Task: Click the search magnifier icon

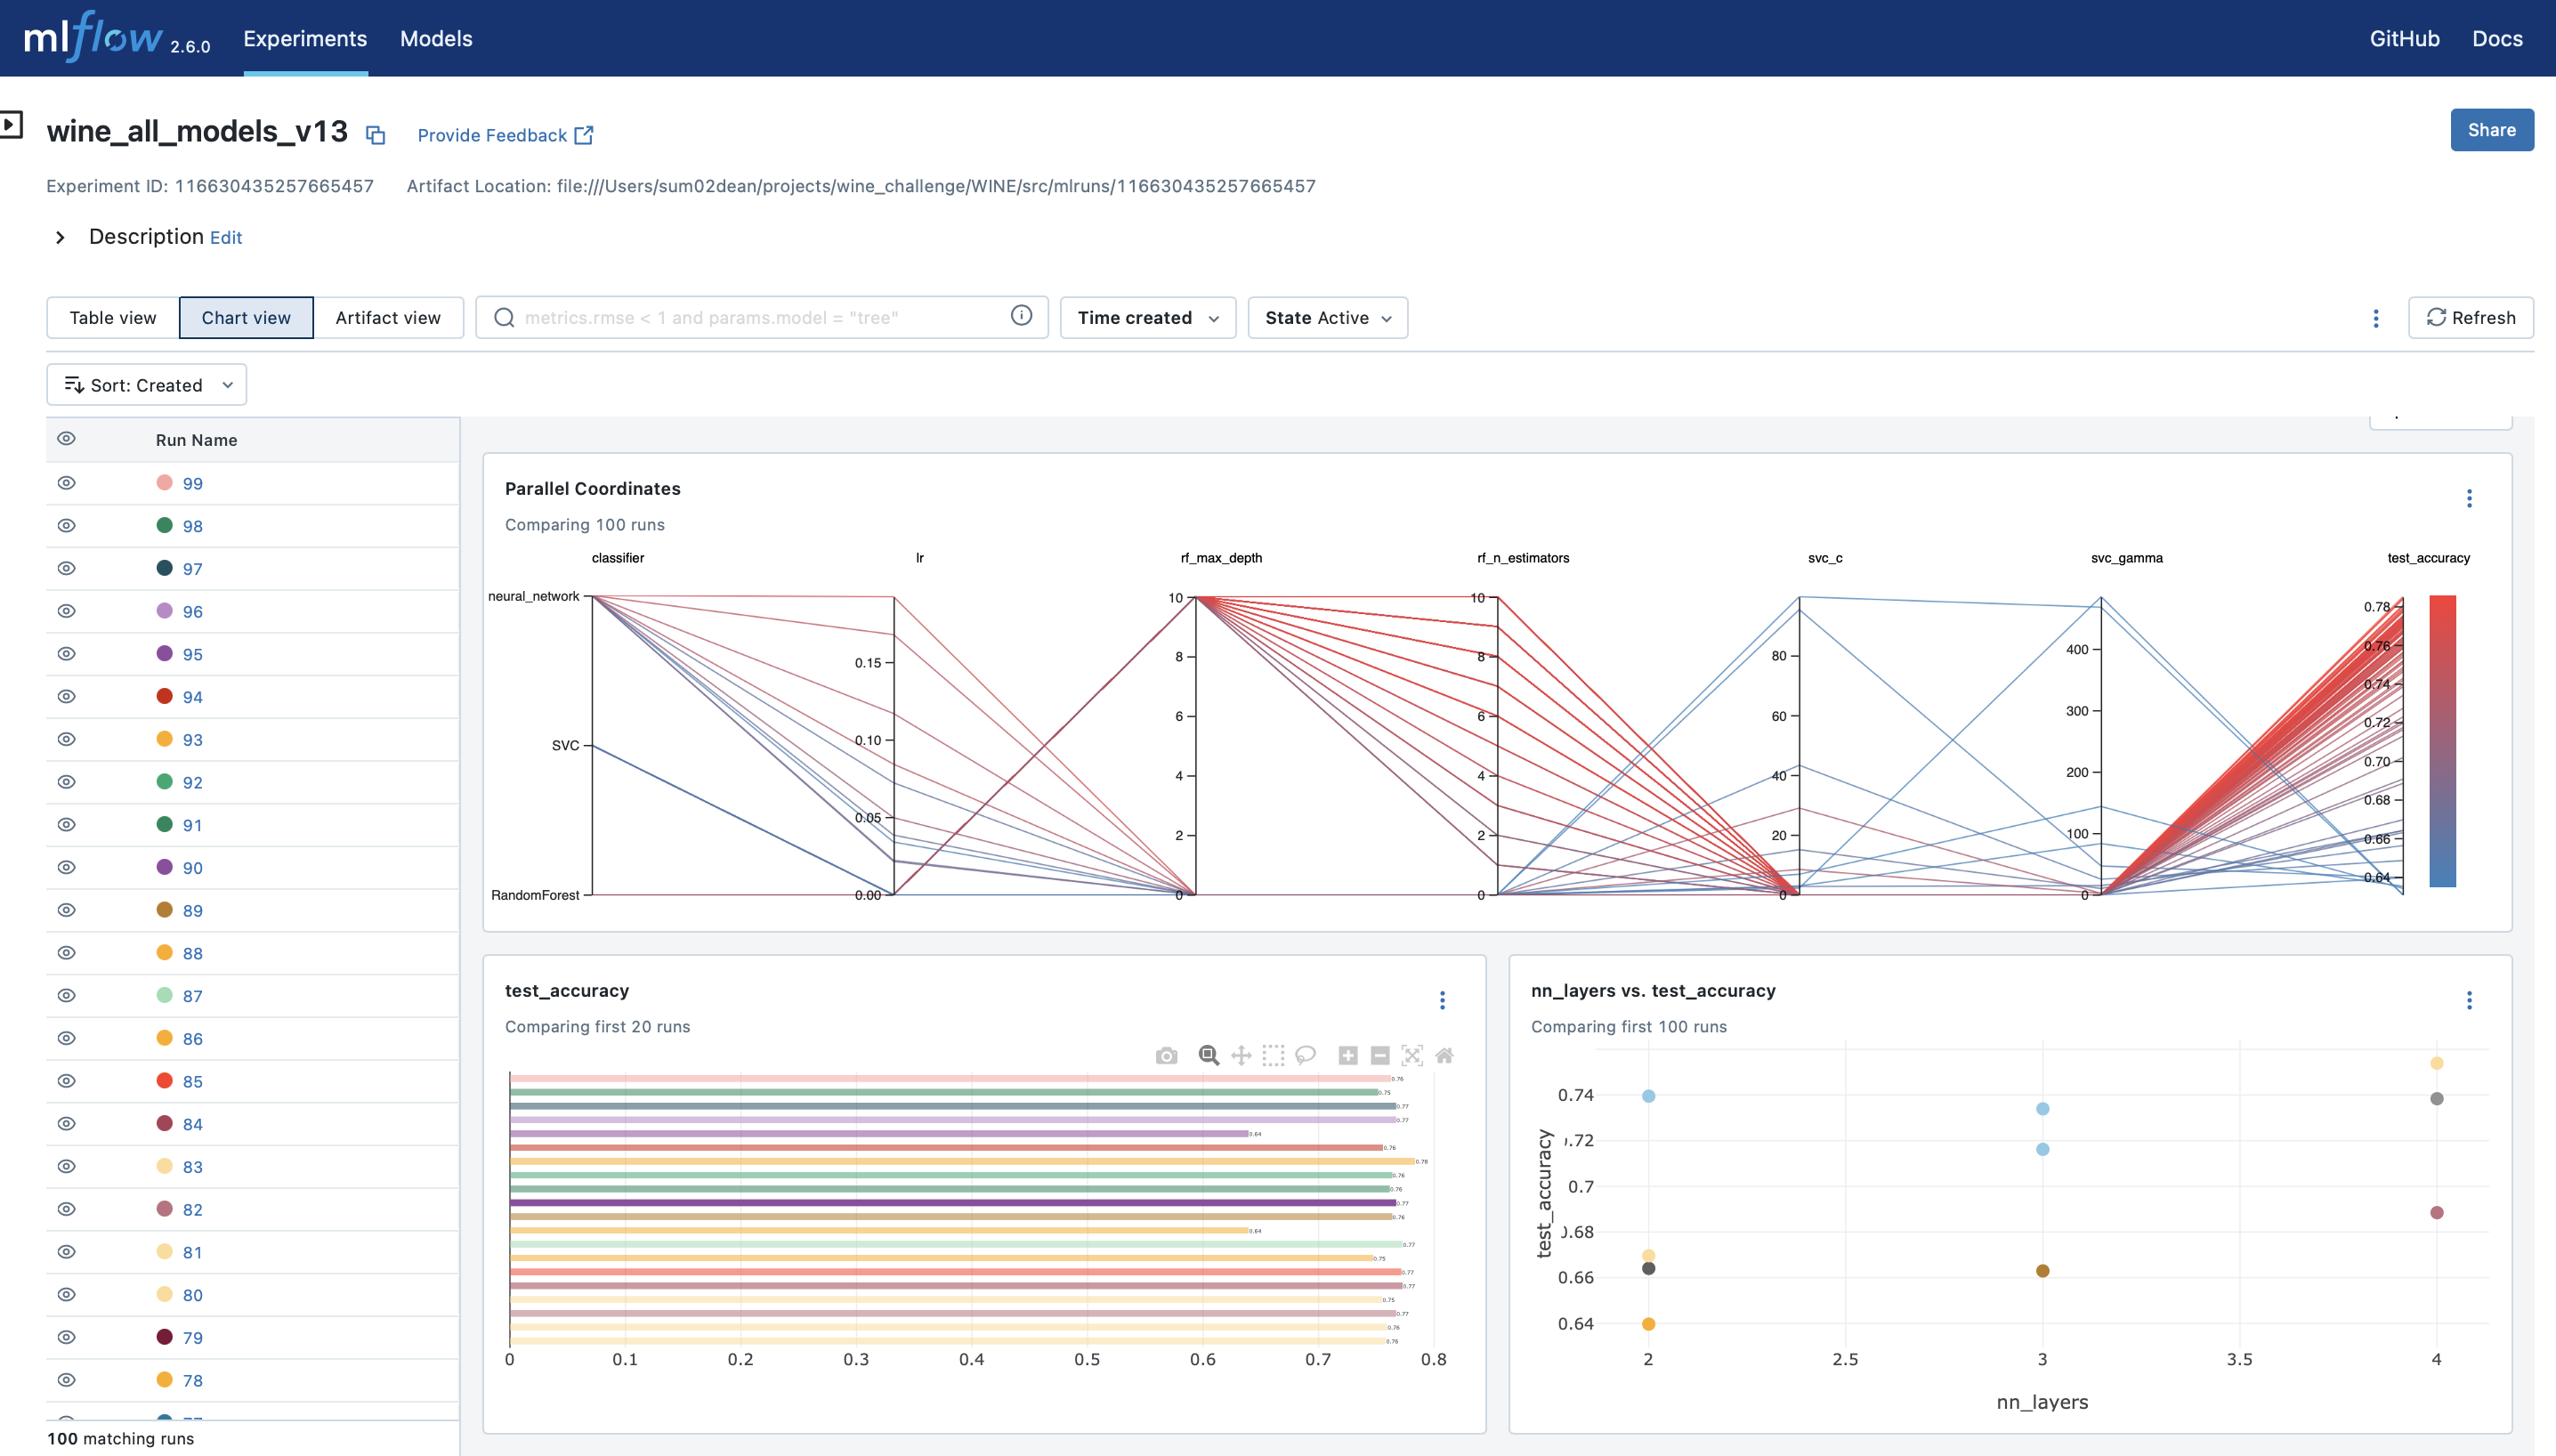Action: tap(504, 317)
